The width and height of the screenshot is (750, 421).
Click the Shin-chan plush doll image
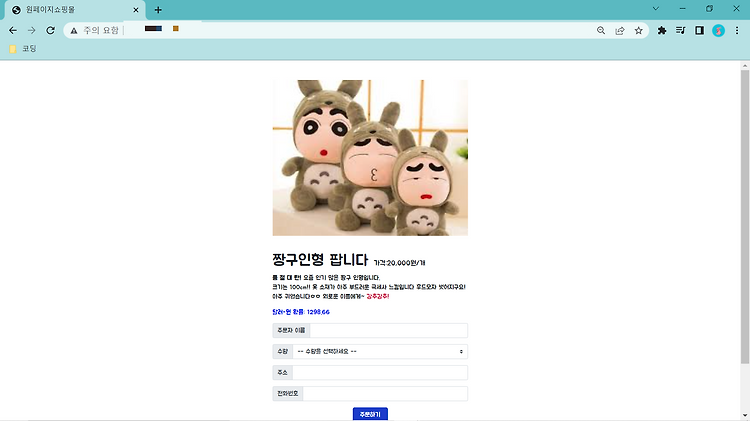(370, 158)
